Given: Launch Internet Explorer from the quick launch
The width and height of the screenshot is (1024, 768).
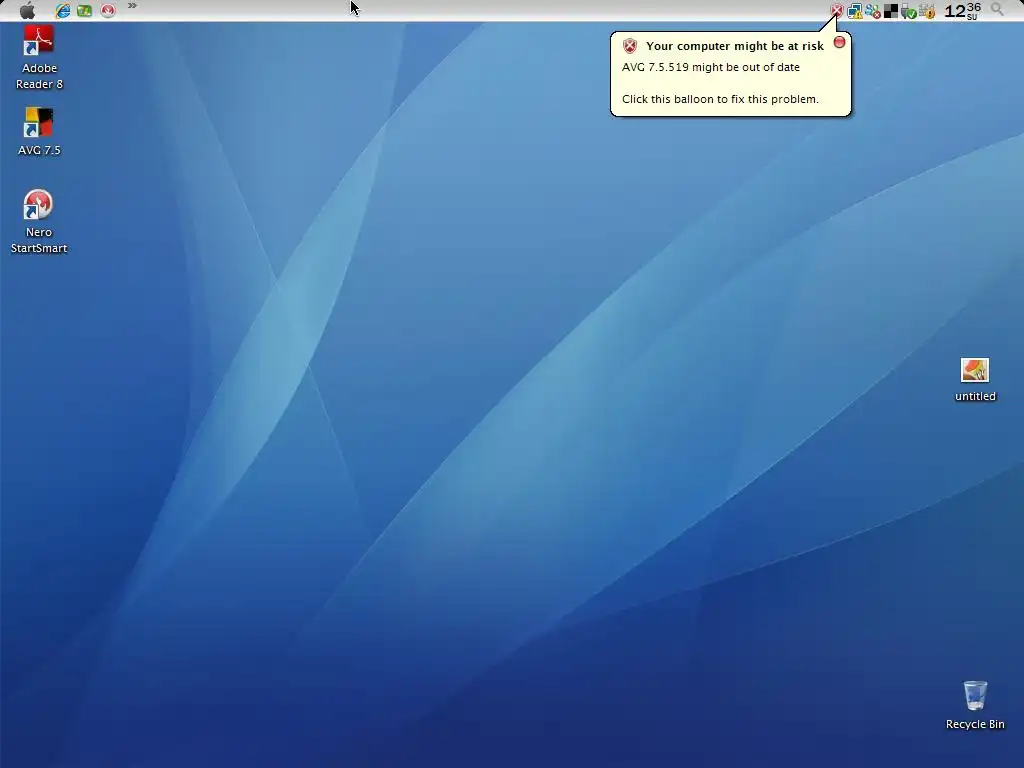Looking at the screenshot, I should [x=63, y=10].
